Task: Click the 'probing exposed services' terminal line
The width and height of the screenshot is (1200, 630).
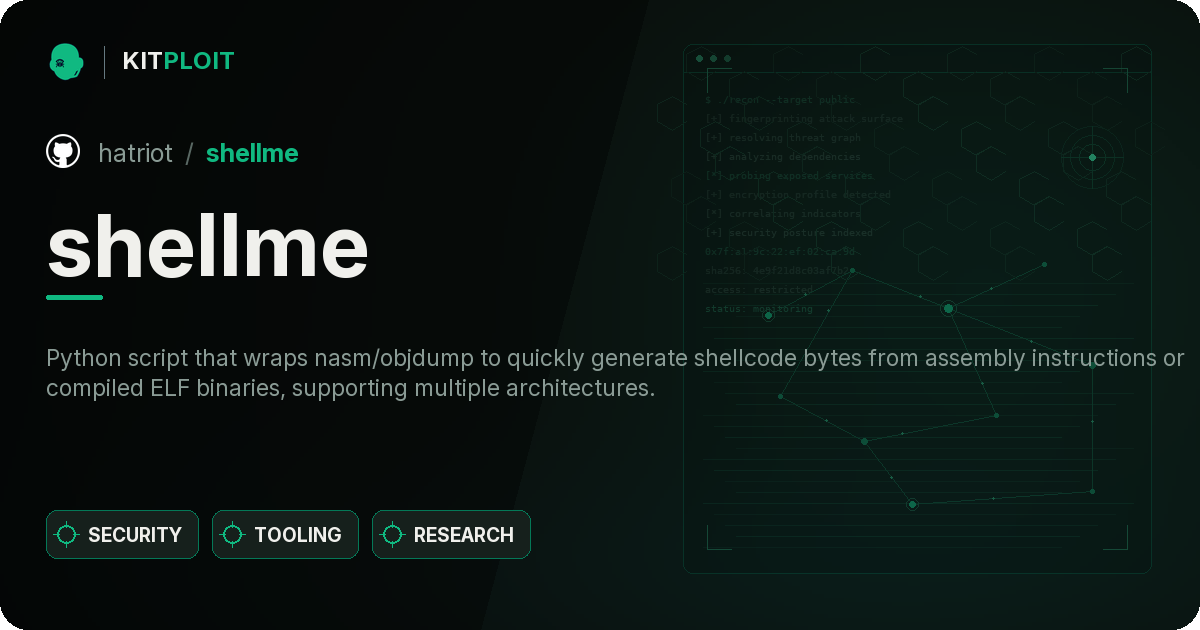Action: point(789,176)
